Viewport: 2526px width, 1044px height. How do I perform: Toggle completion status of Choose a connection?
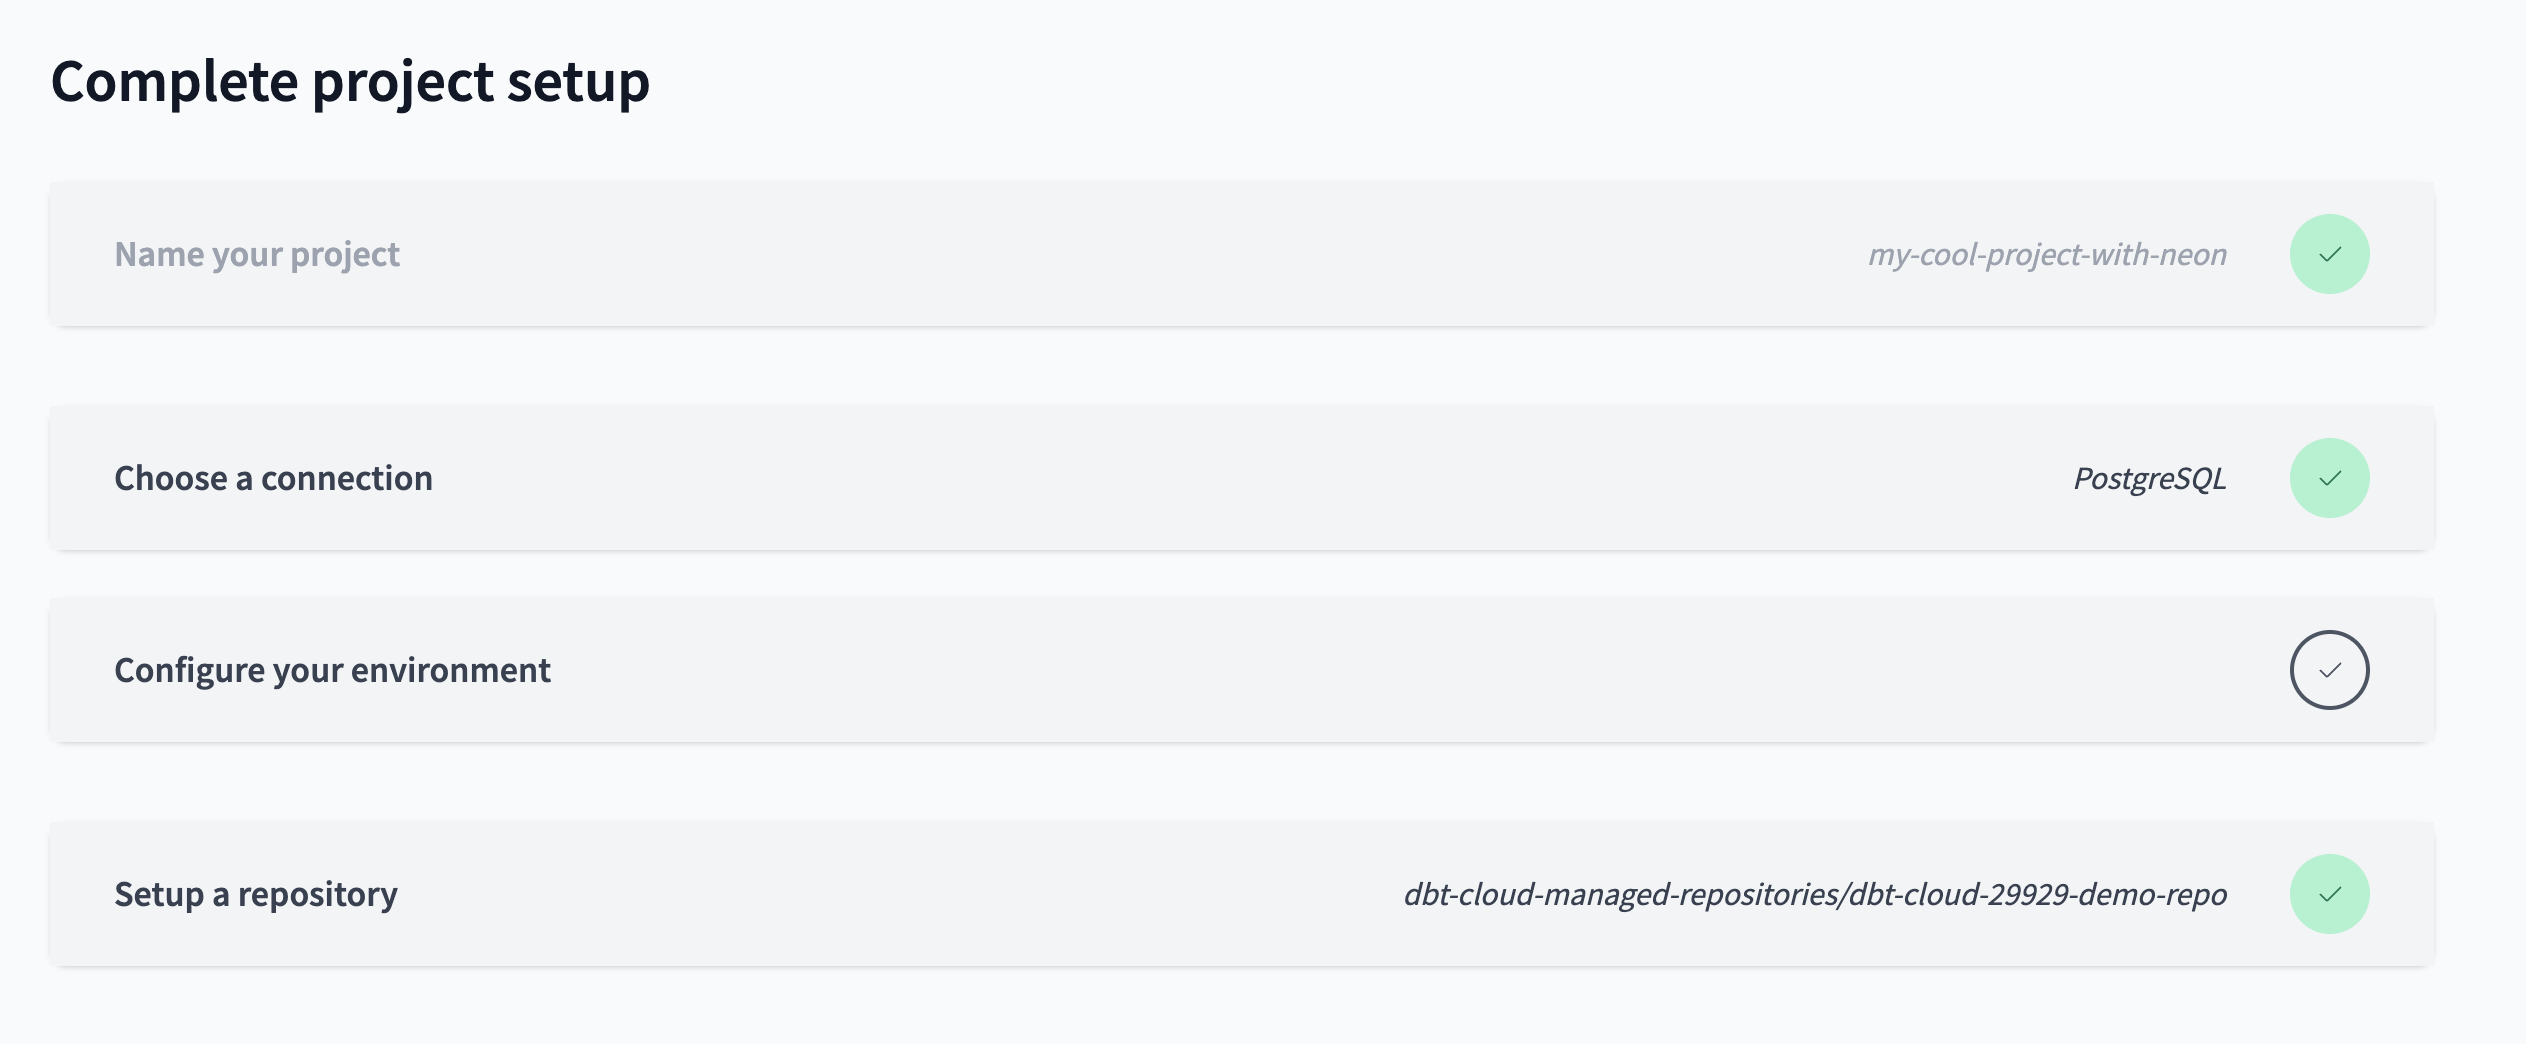click(2330, 478)
